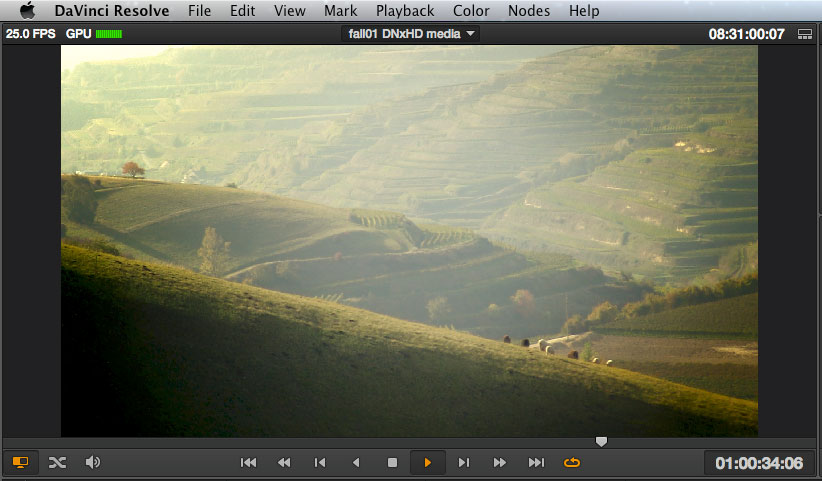Open the Nodes menu
The image size is (822, 481).
point(528,10)
